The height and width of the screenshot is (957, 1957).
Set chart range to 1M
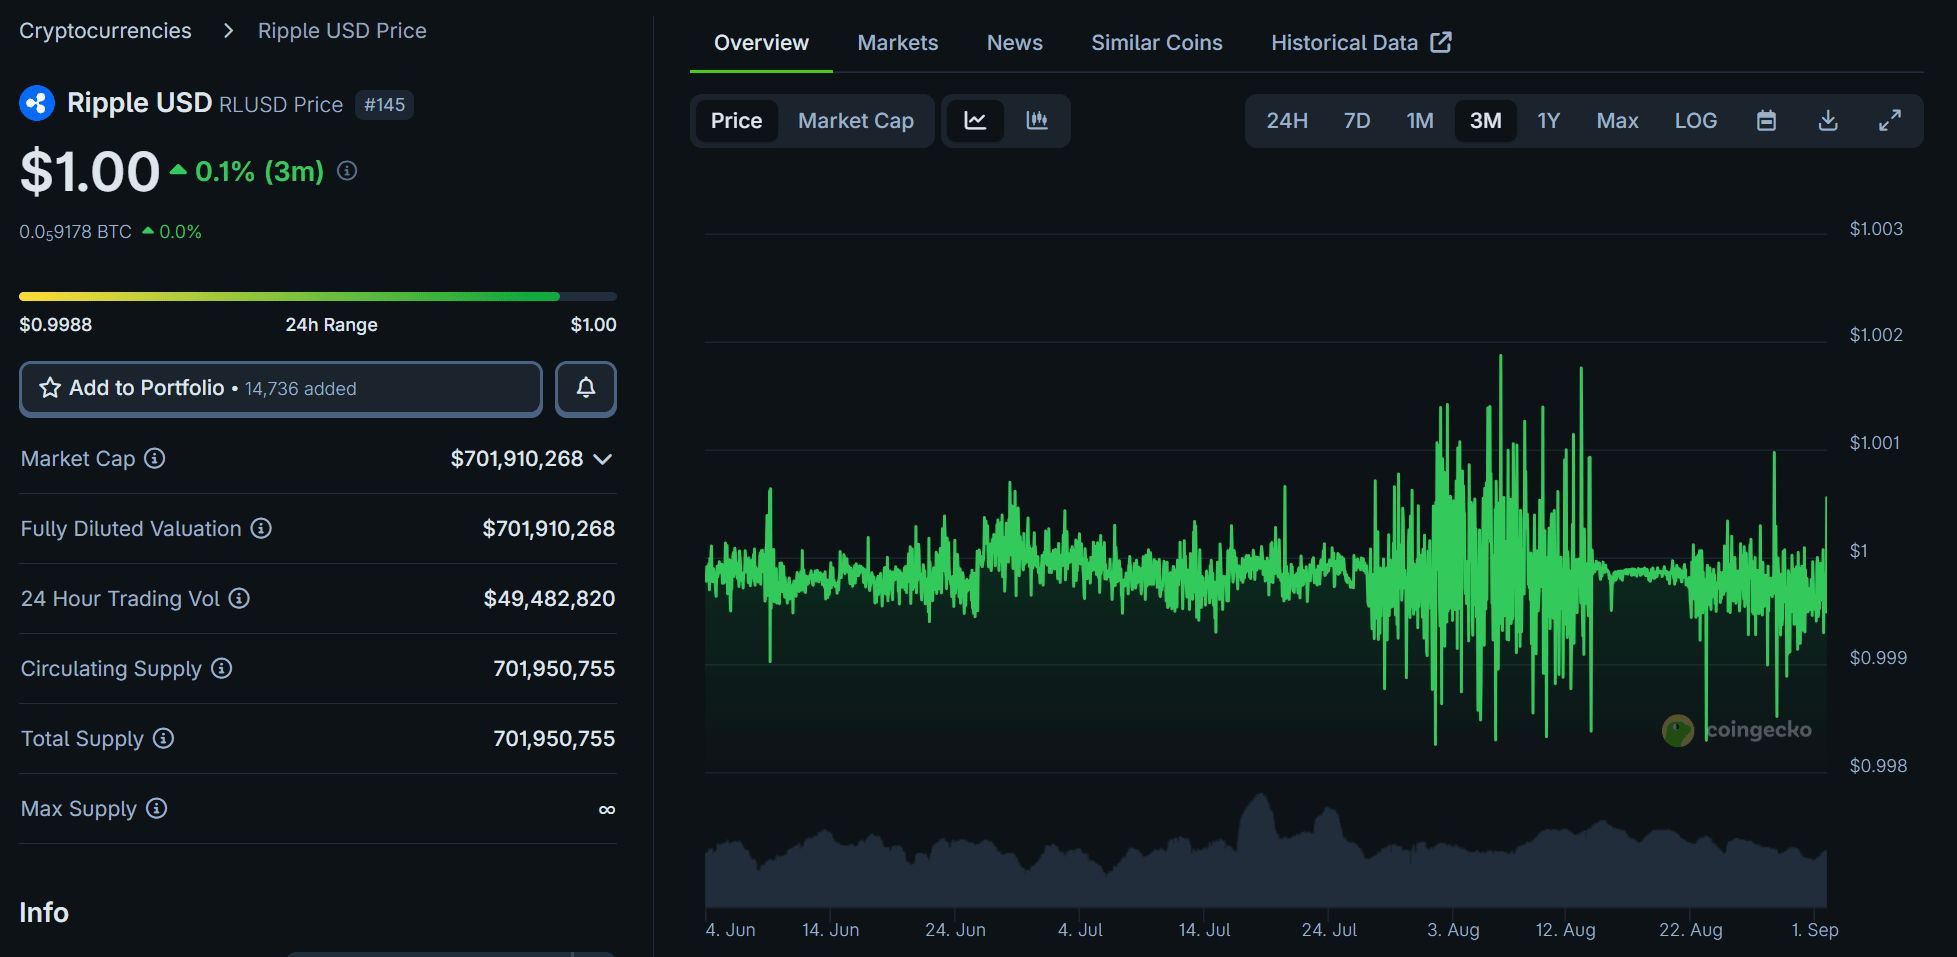pos(1420,121)
